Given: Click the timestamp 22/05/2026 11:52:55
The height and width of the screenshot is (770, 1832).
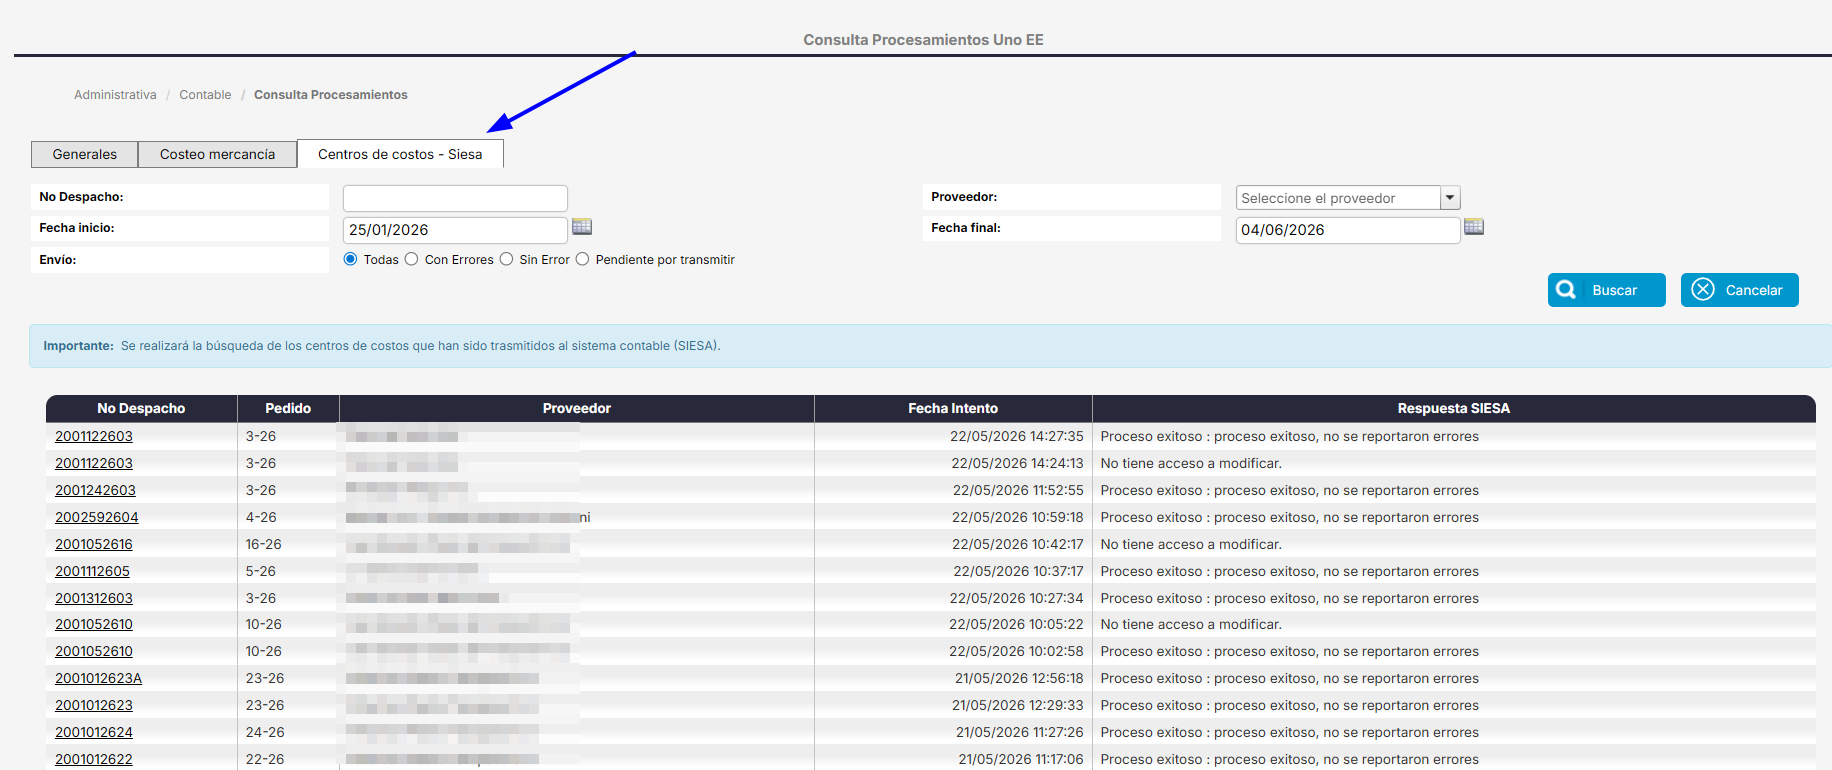Looking at the screenshot, I should coord(1018,490).
